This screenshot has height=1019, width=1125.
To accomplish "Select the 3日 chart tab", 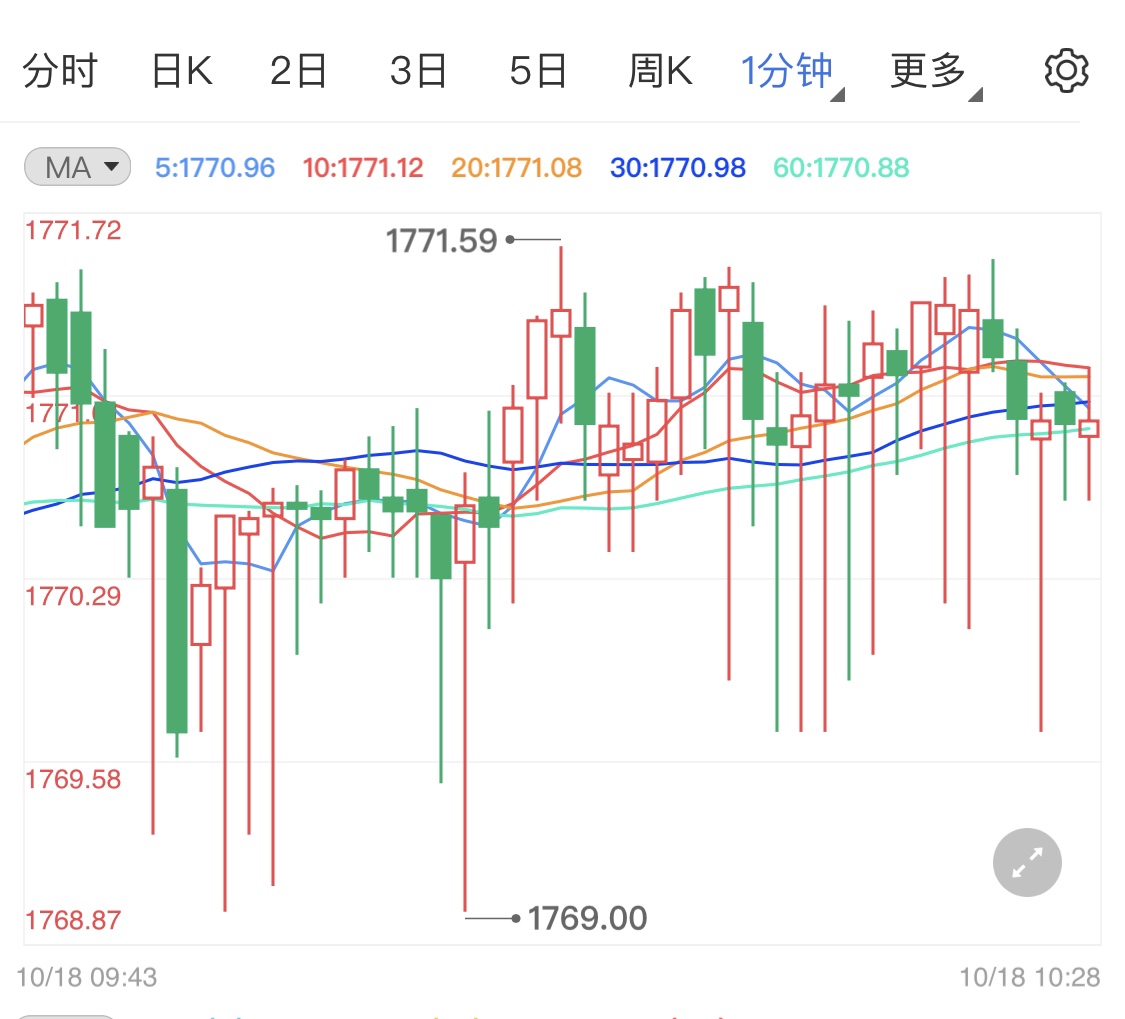I will tap(418, 71).
